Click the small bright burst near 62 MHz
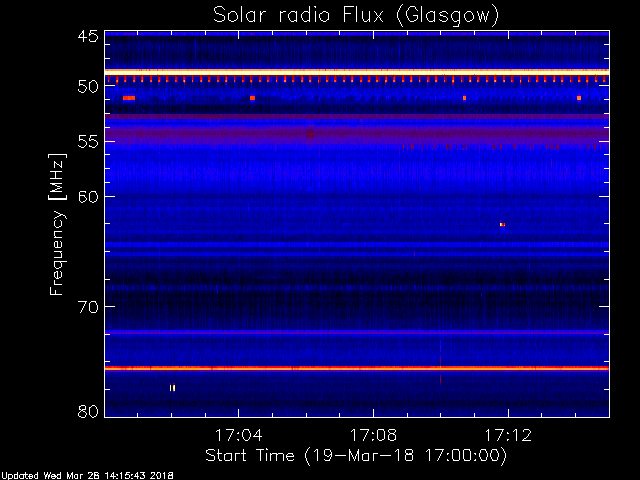The width and height of the screenshot is (640, 480). click(502, 224)
